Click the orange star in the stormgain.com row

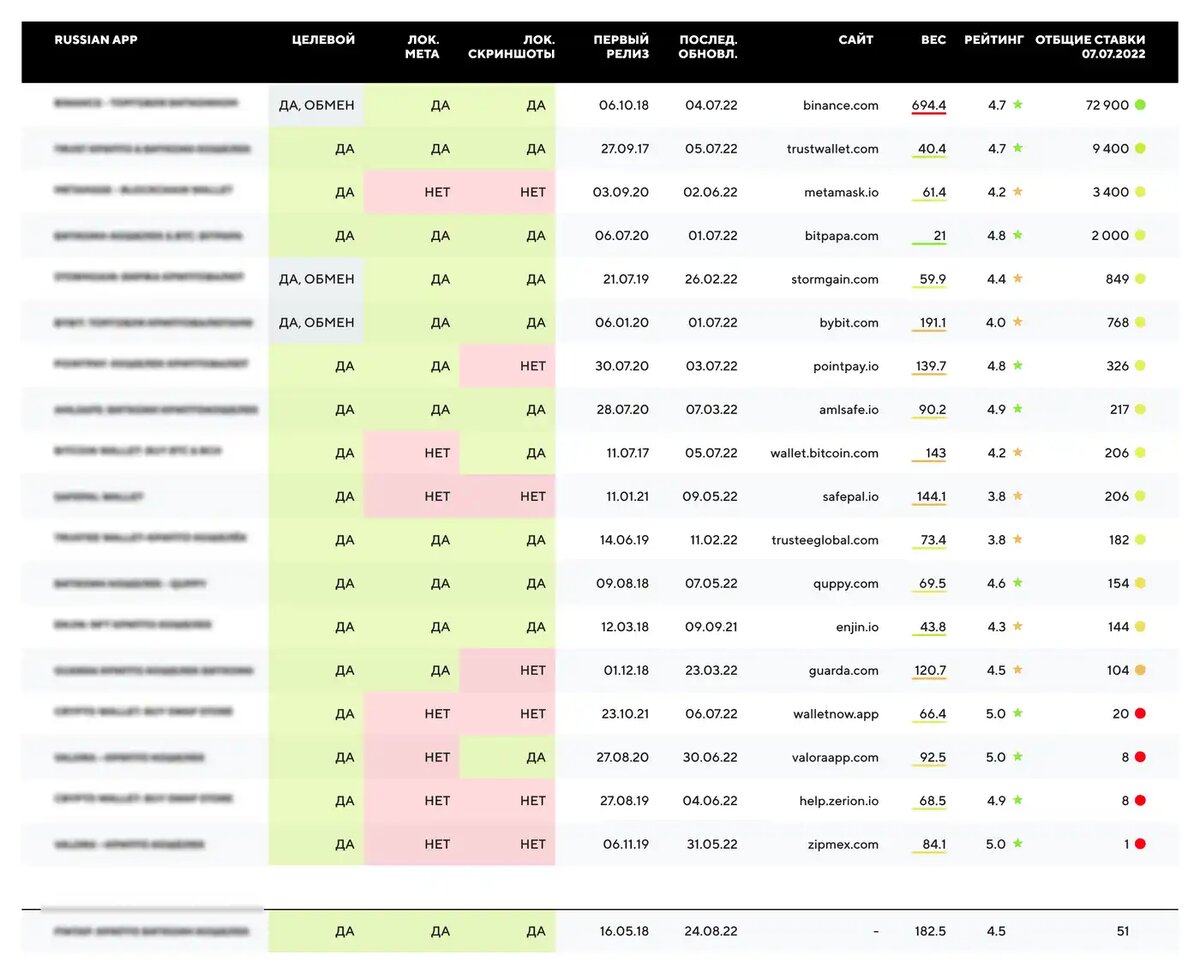point(1018,279)
